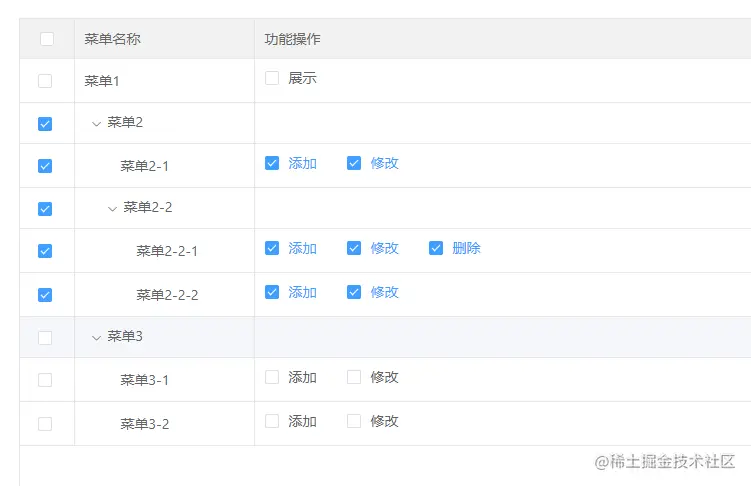751x486 pixels.
Task: Uncheck the row checkbox for 菜单2-2
Action: click(45, 209)
